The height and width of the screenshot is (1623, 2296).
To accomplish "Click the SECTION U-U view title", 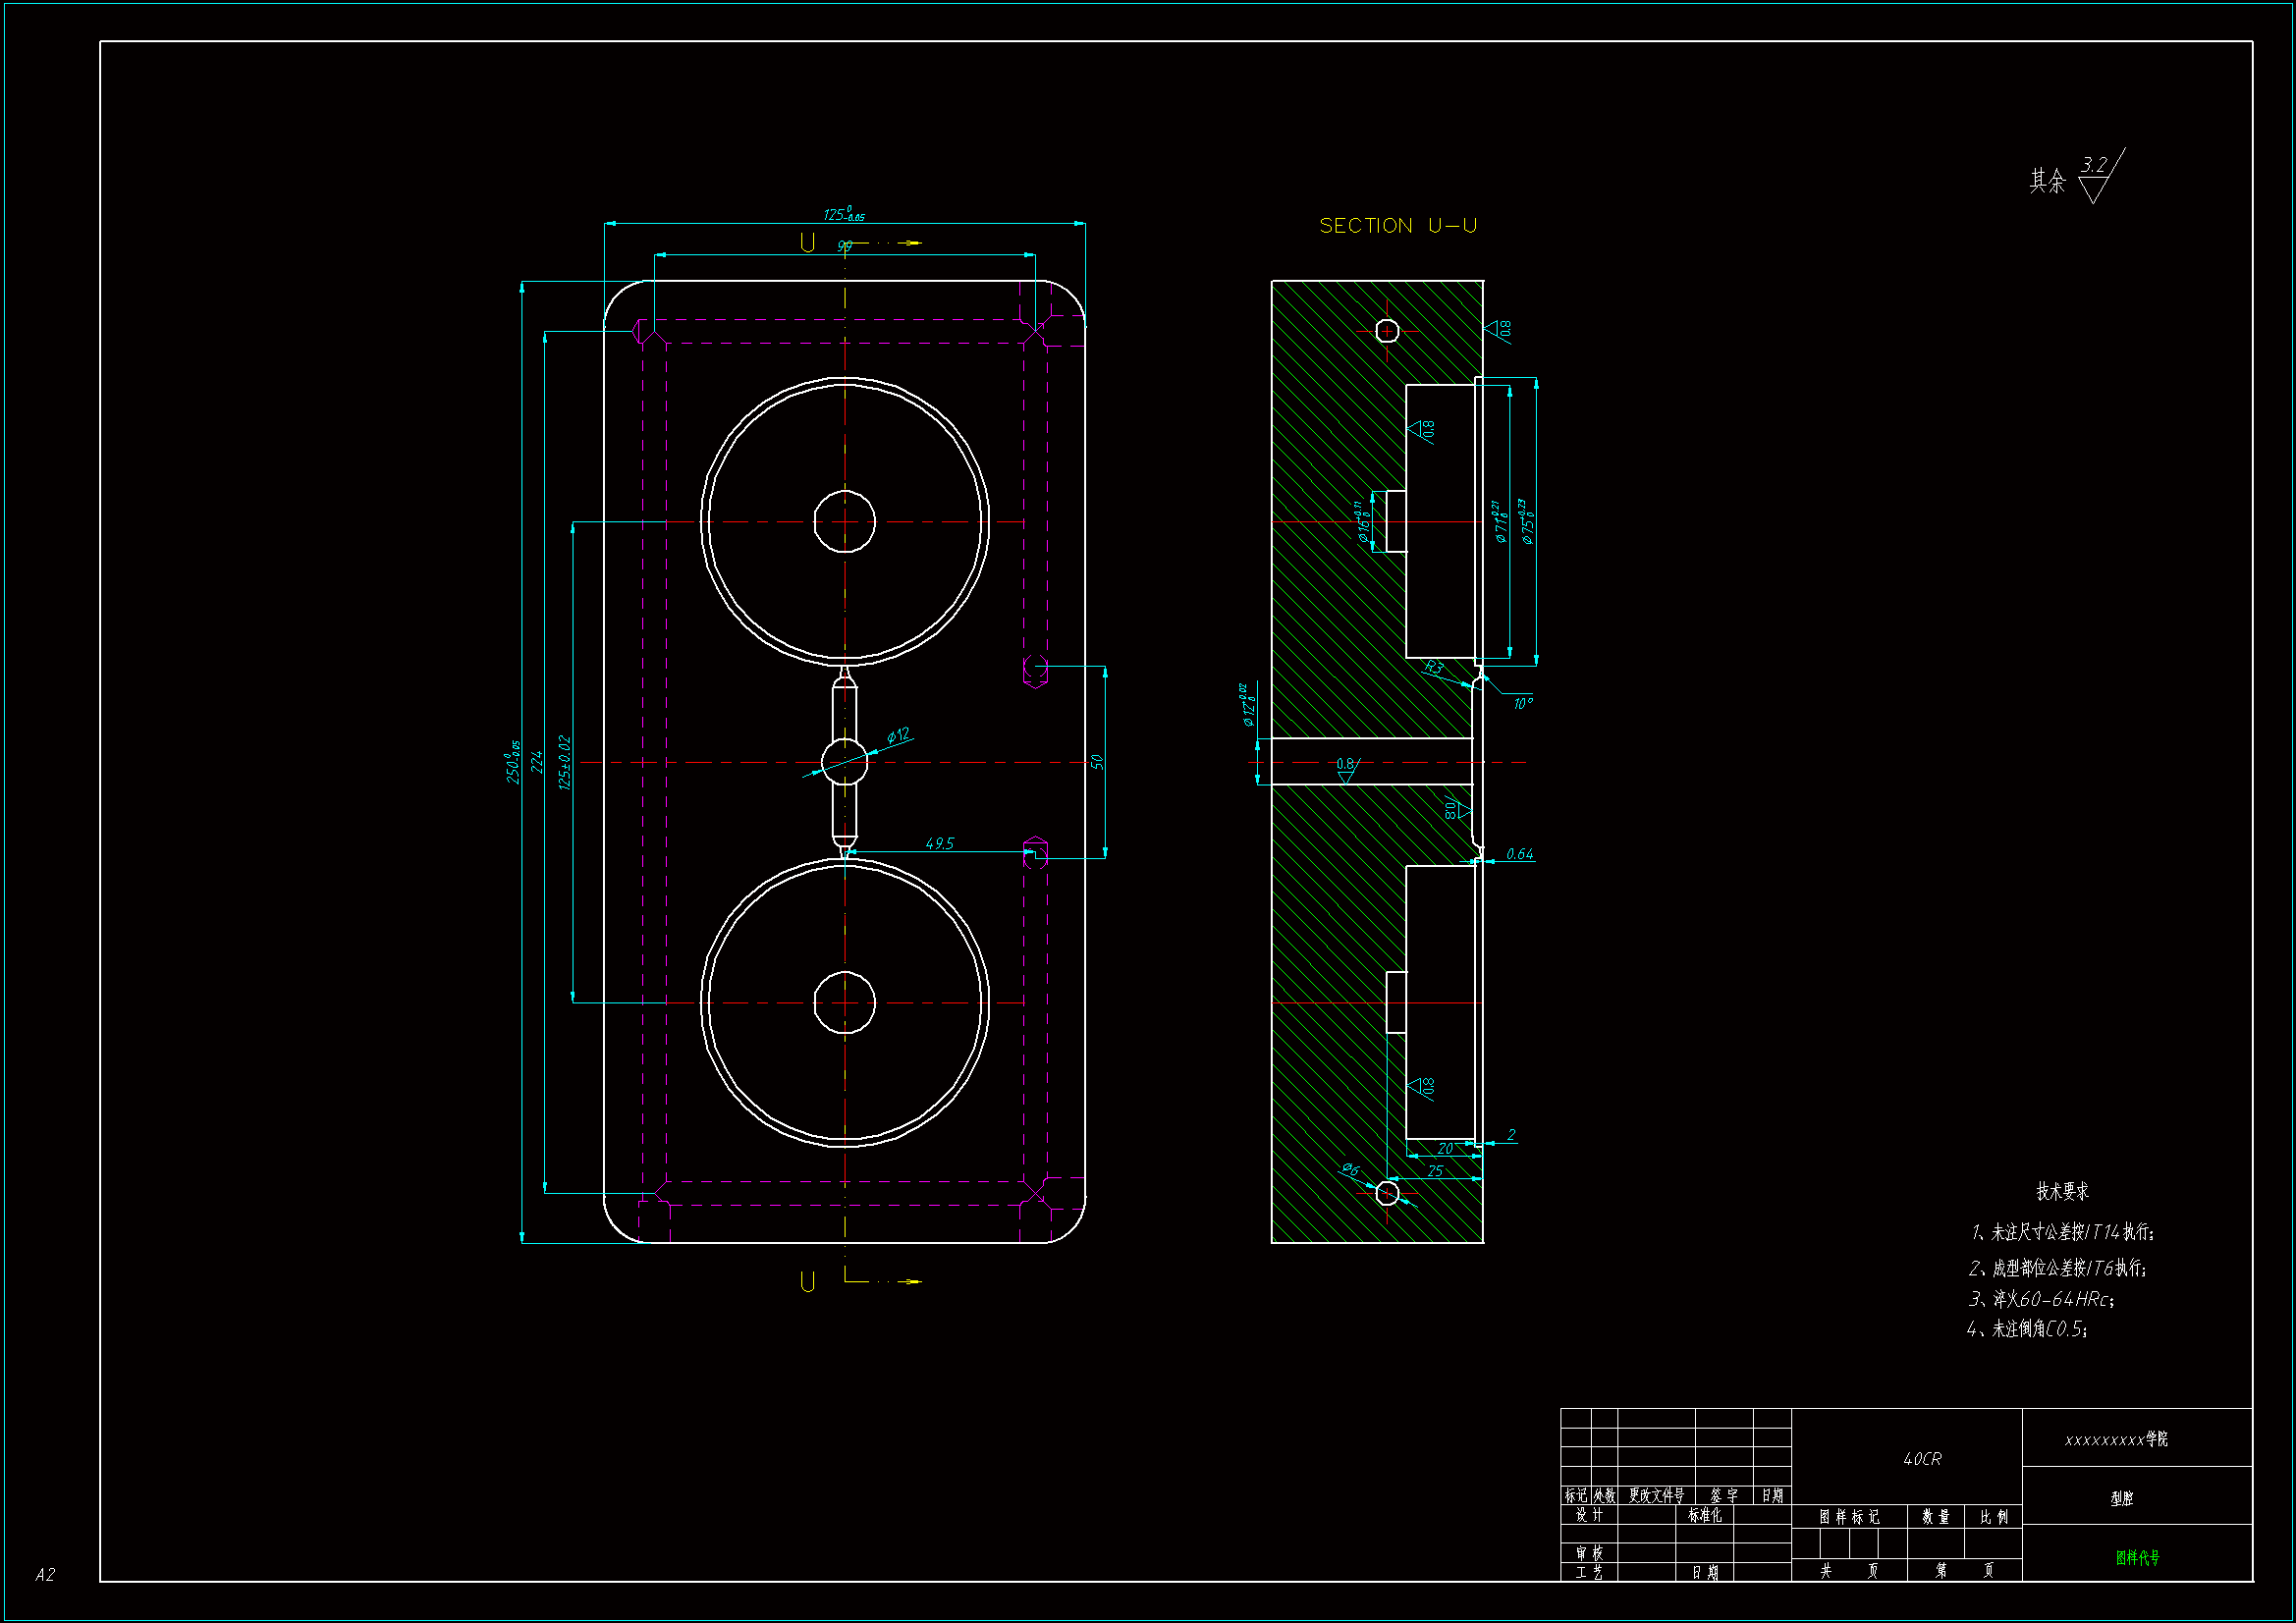I will tap(1397, 226).
